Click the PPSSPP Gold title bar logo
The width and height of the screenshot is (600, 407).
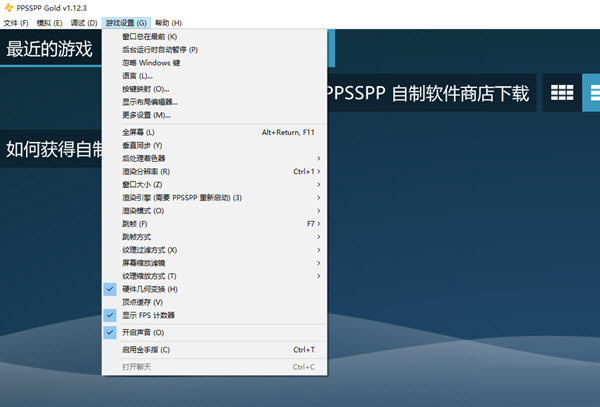pos(8,7)
